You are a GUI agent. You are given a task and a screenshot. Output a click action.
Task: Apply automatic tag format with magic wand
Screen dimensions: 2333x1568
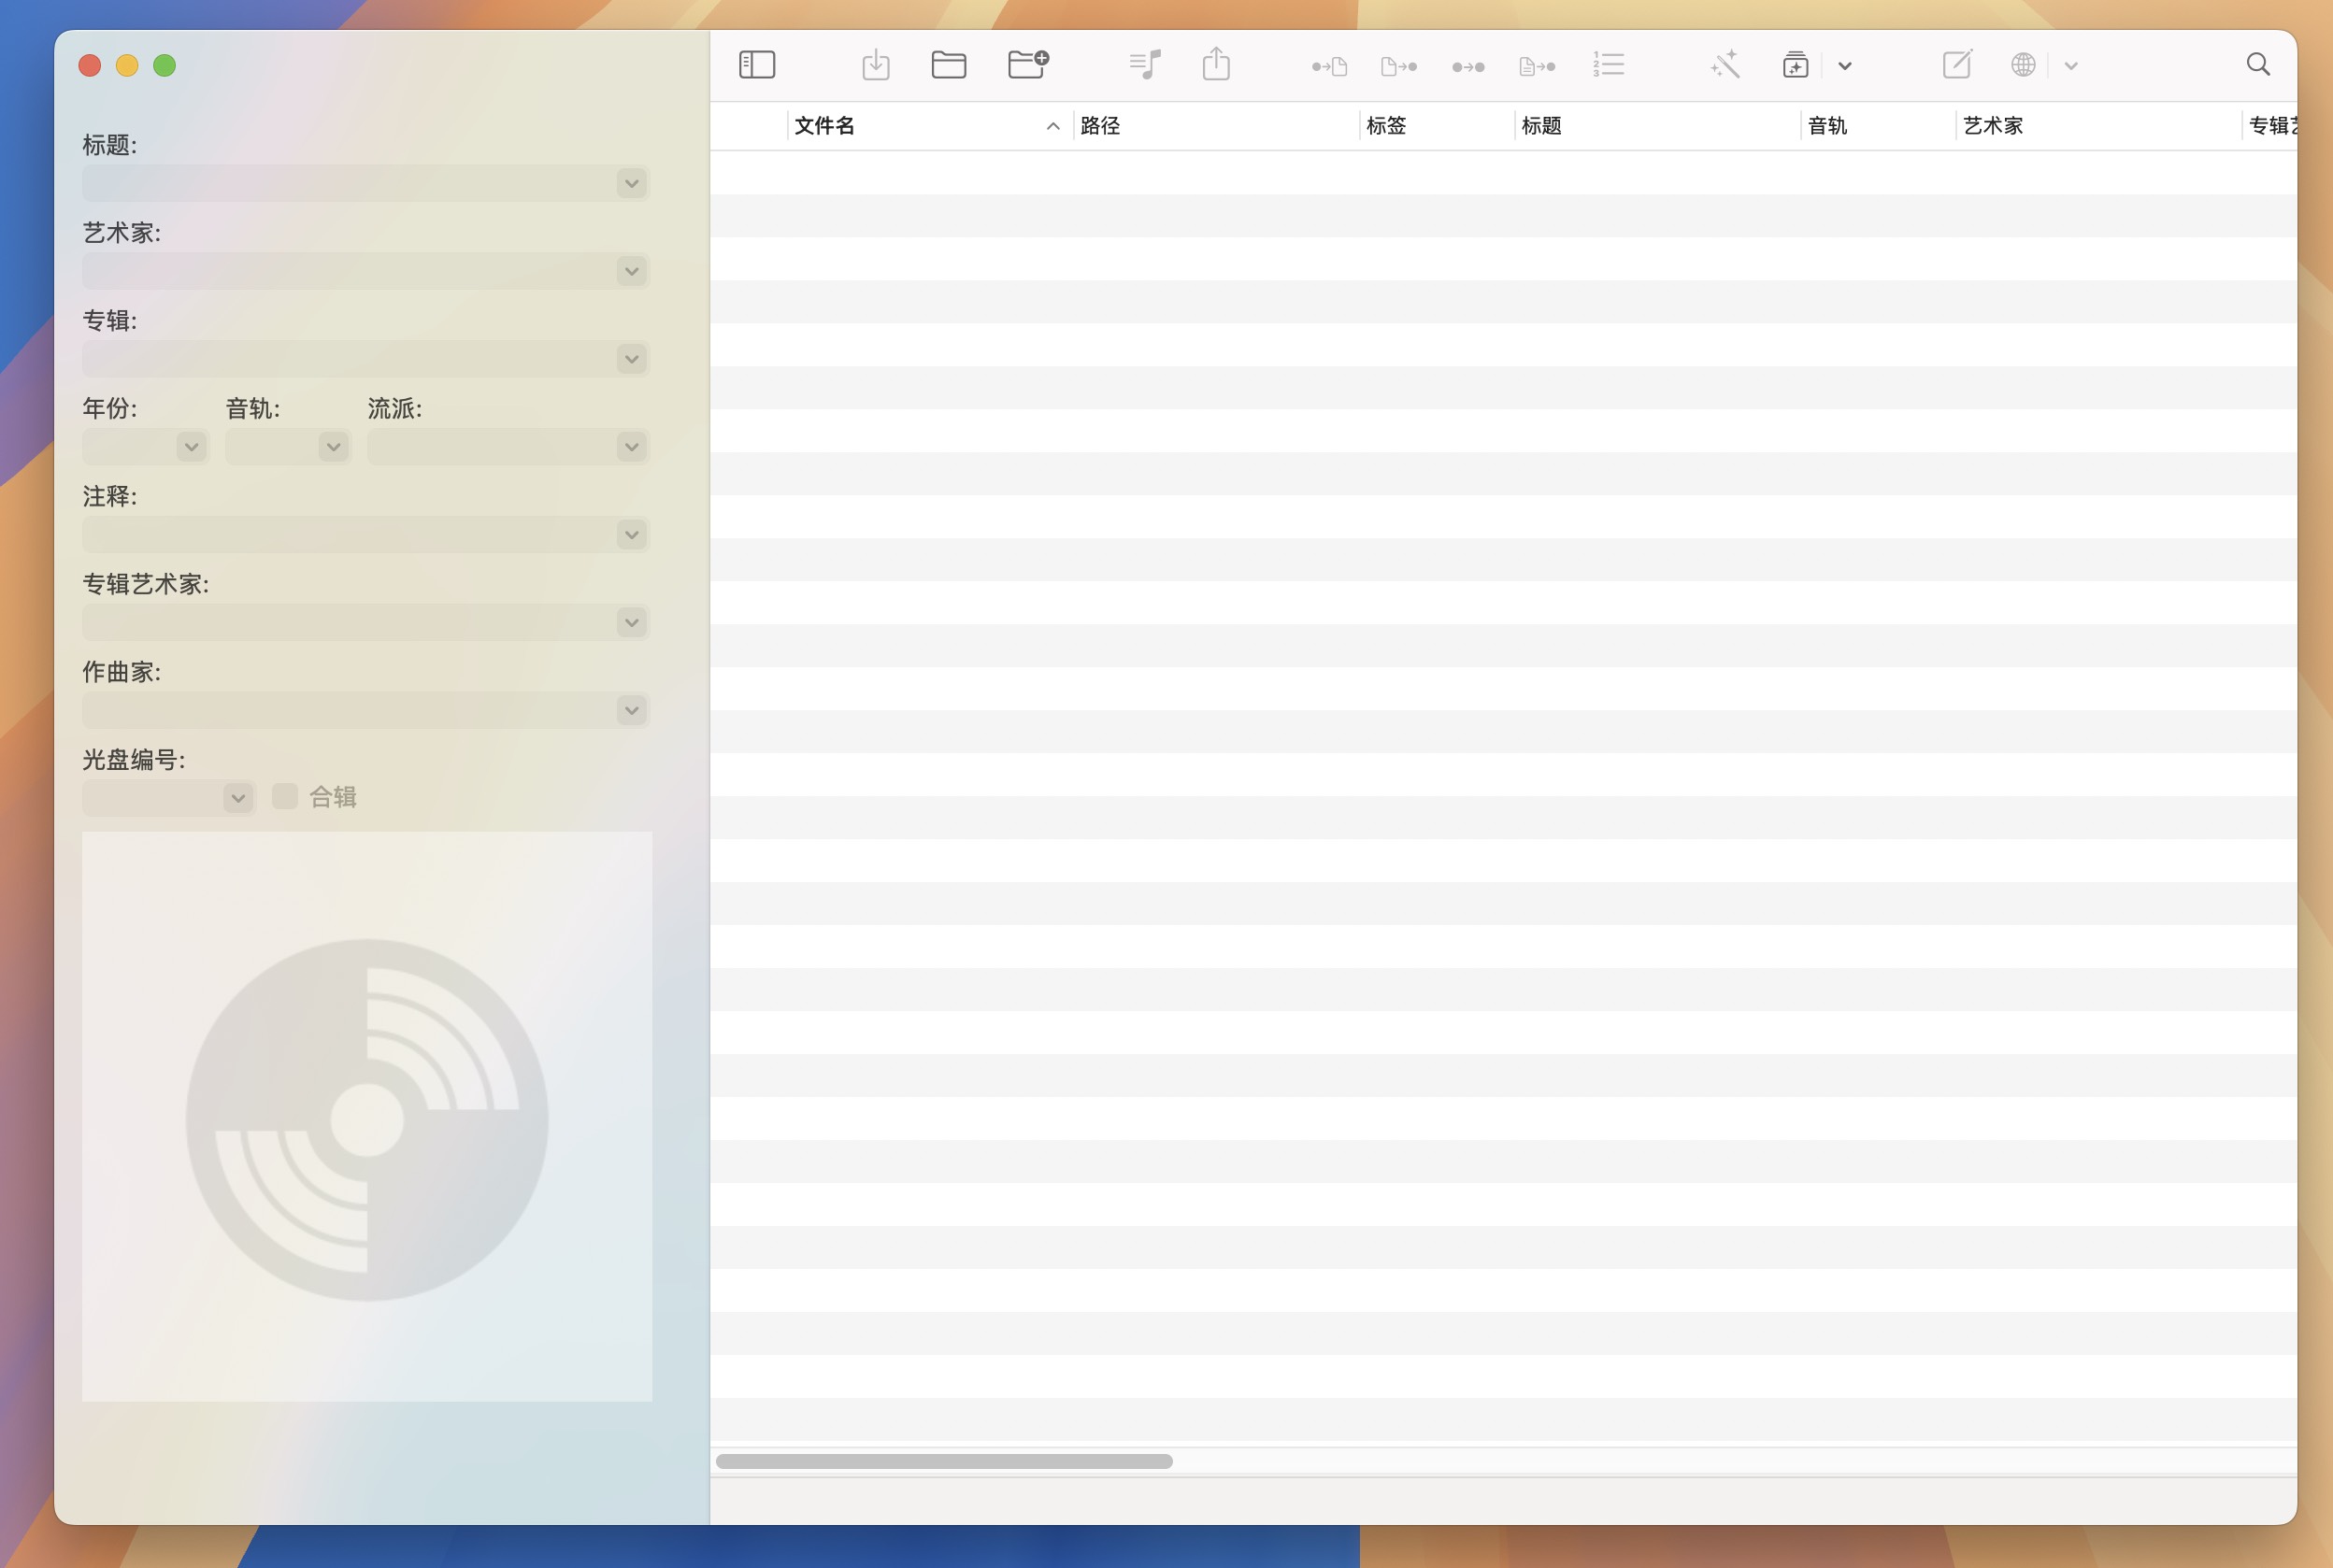point(1726,64)
